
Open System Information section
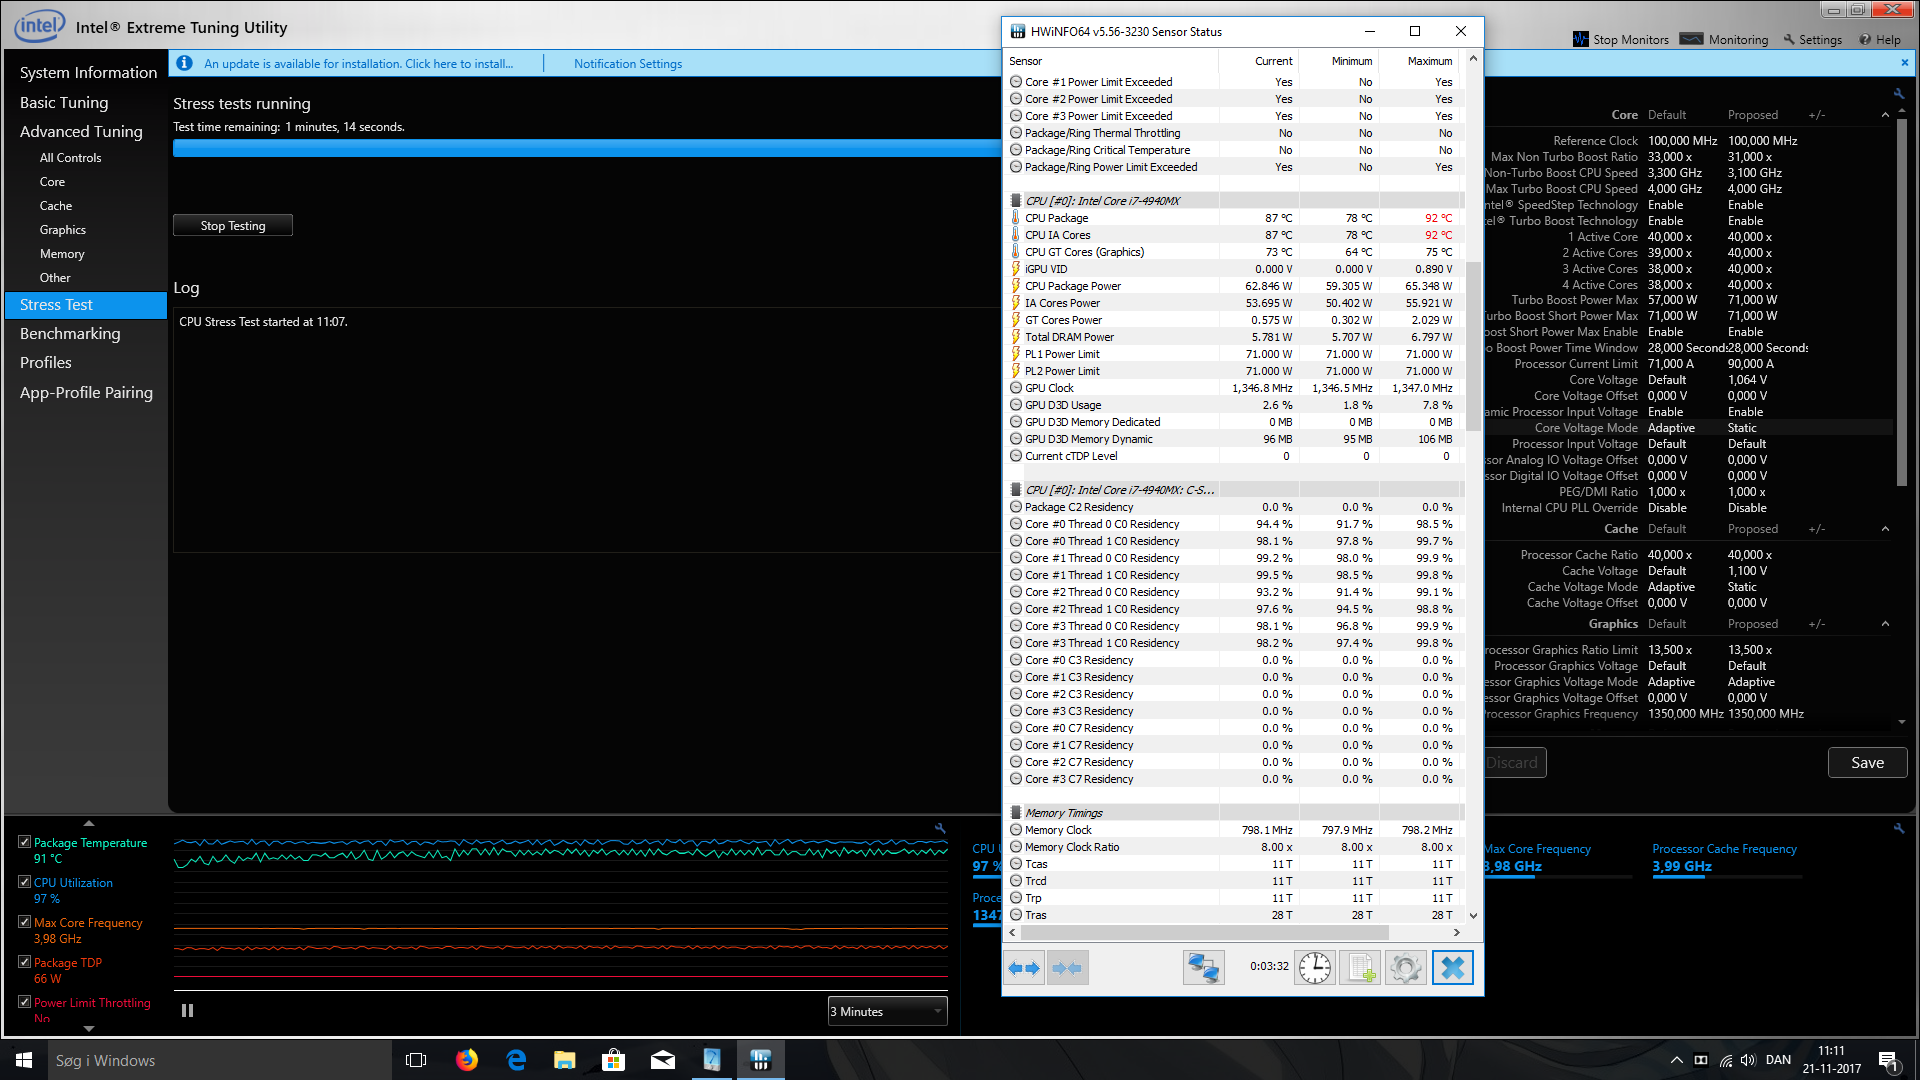pos(88,72)
